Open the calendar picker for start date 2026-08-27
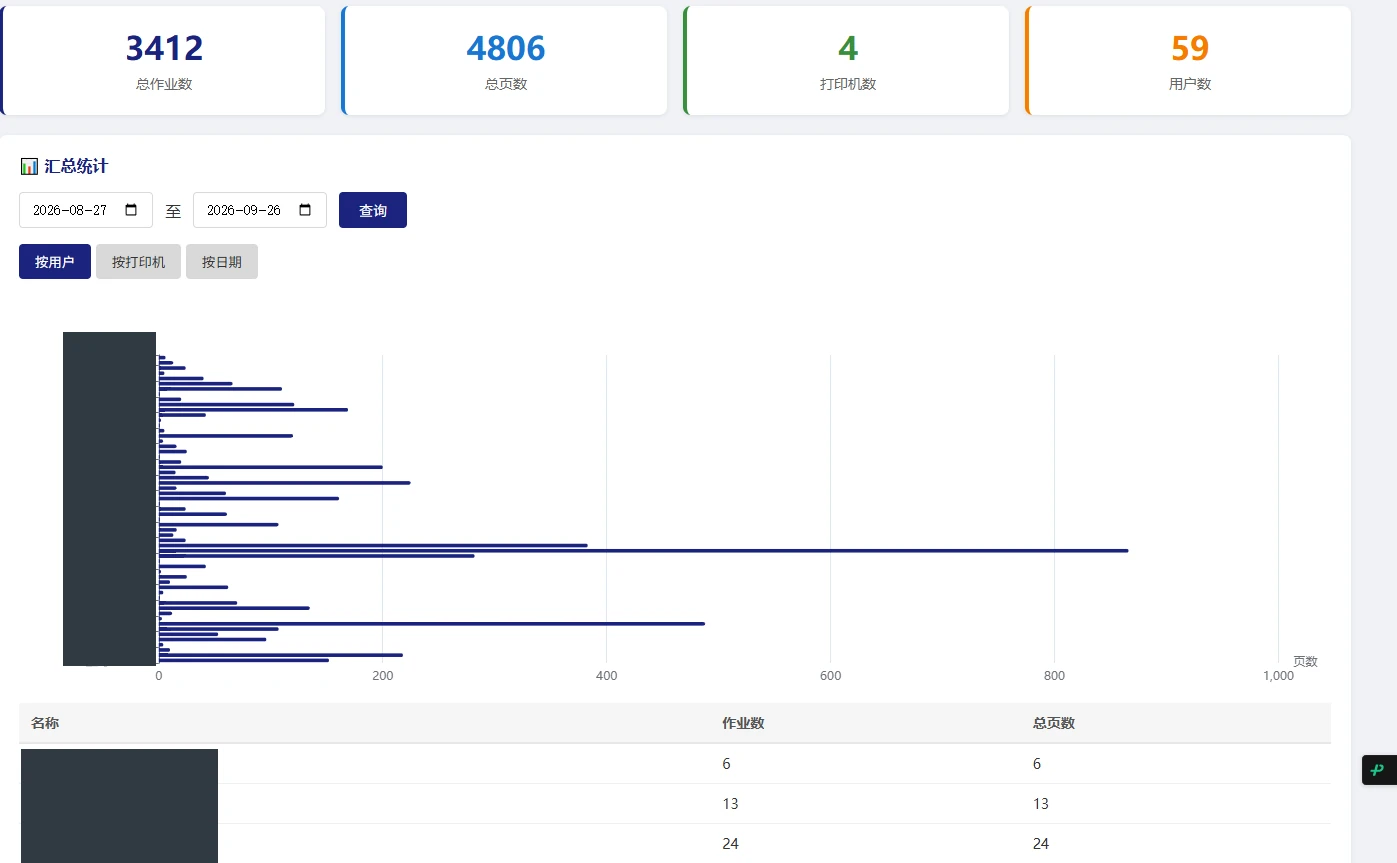This screenshot has width=1397, height=863. click(131, 210)
